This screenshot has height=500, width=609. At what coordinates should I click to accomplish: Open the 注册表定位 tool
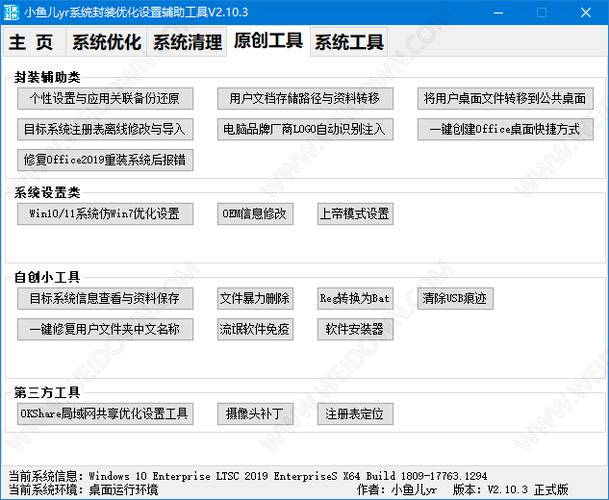(355, 413)
